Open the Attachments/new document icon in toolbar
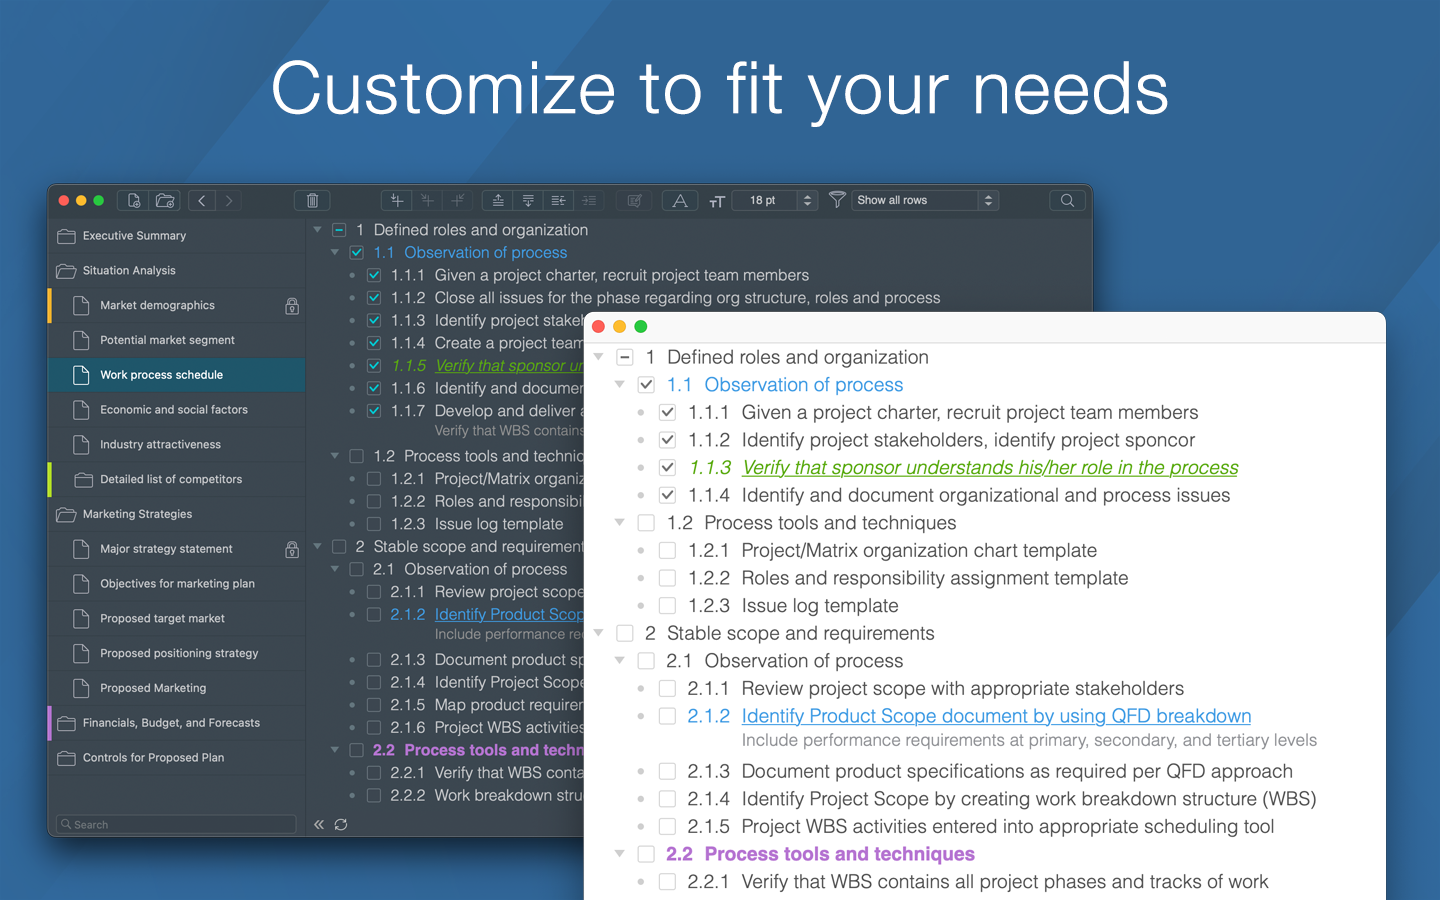This screenshot has height=900, width=1440. pos(133,200)
